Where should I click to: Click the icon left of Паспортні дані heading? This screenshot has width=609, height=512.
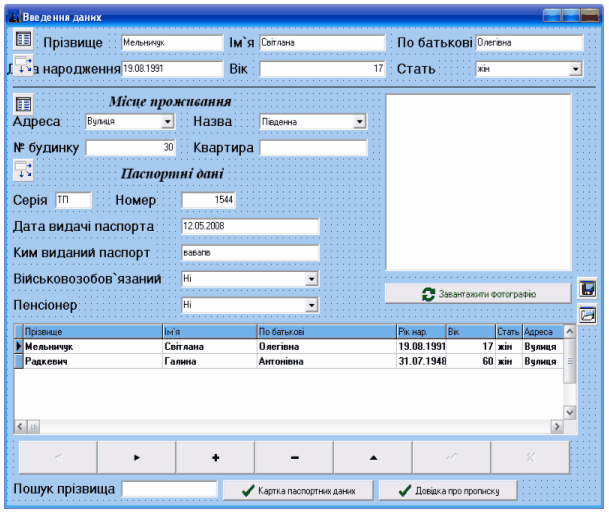pos(23,169)
